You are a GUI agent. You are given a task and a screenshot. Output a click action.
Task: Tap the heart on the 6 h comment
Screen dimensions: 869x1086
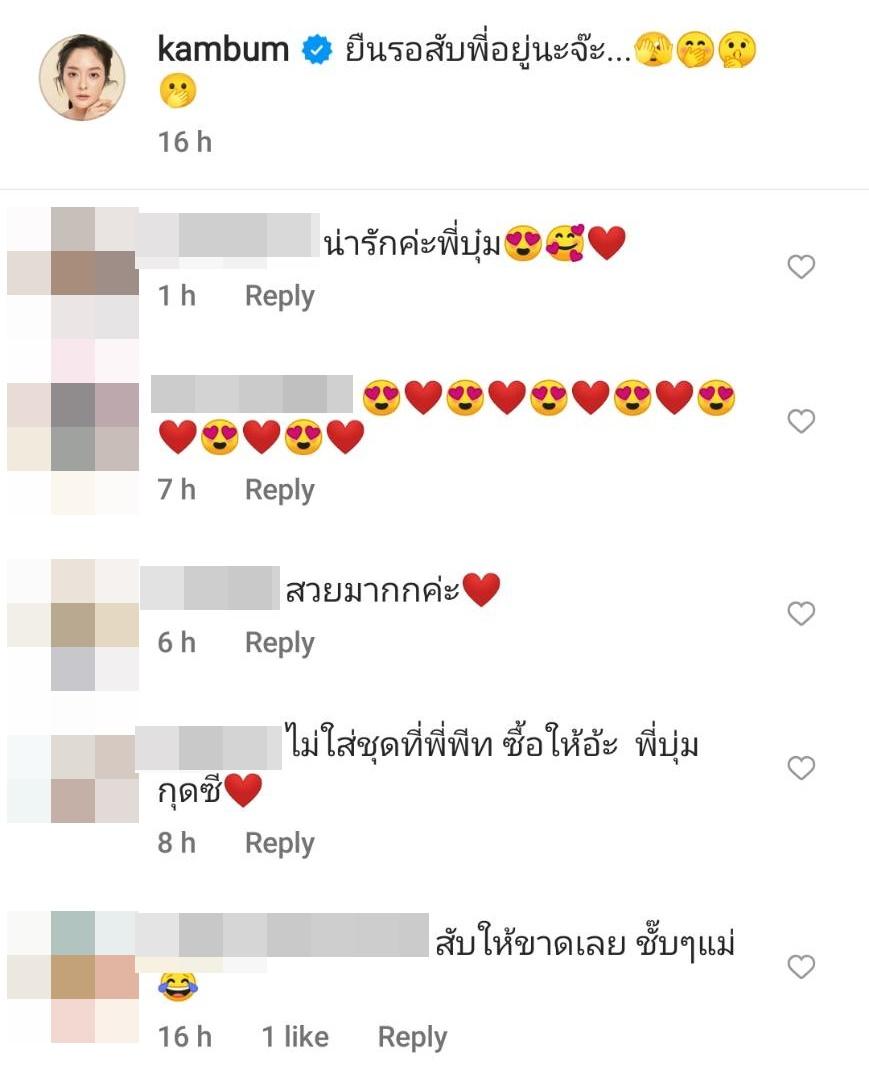click(801, 614)
